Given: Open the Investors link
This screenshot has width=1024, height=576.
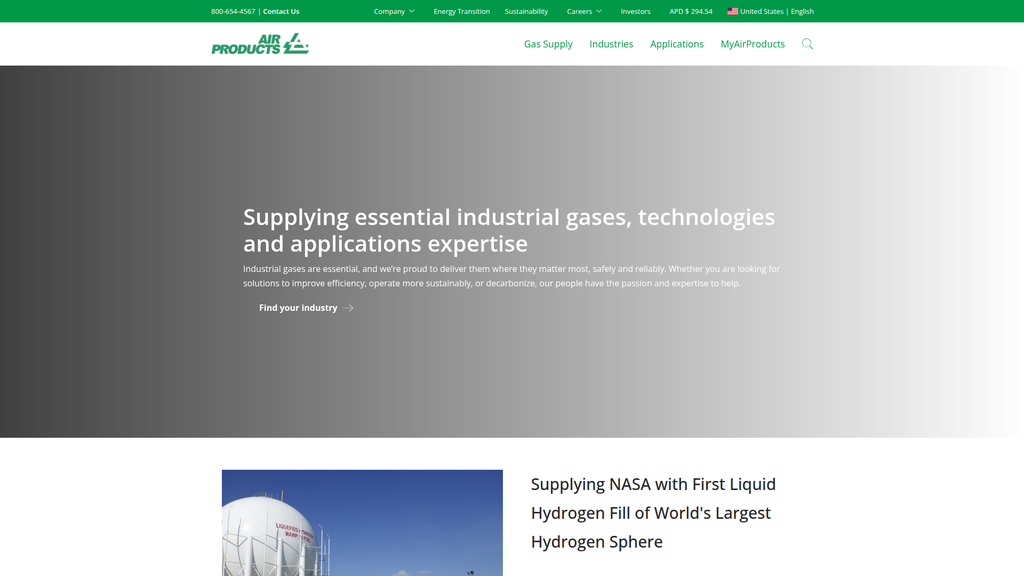Looking at the screenshot, I should coord(635,11).
